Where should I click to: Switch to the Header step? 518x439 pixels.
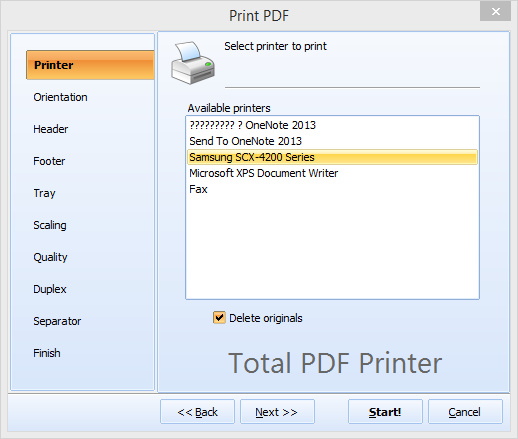click(x=51, y=129)
